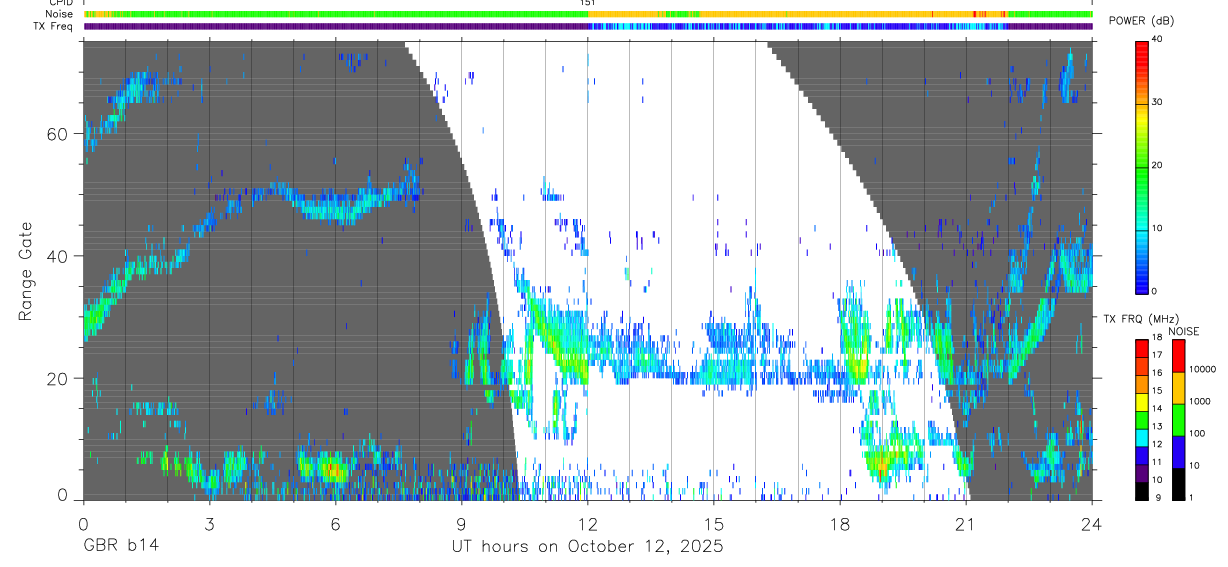
Task: Click the 'Range Gate' y-axis title
Action: click(25, 270)
